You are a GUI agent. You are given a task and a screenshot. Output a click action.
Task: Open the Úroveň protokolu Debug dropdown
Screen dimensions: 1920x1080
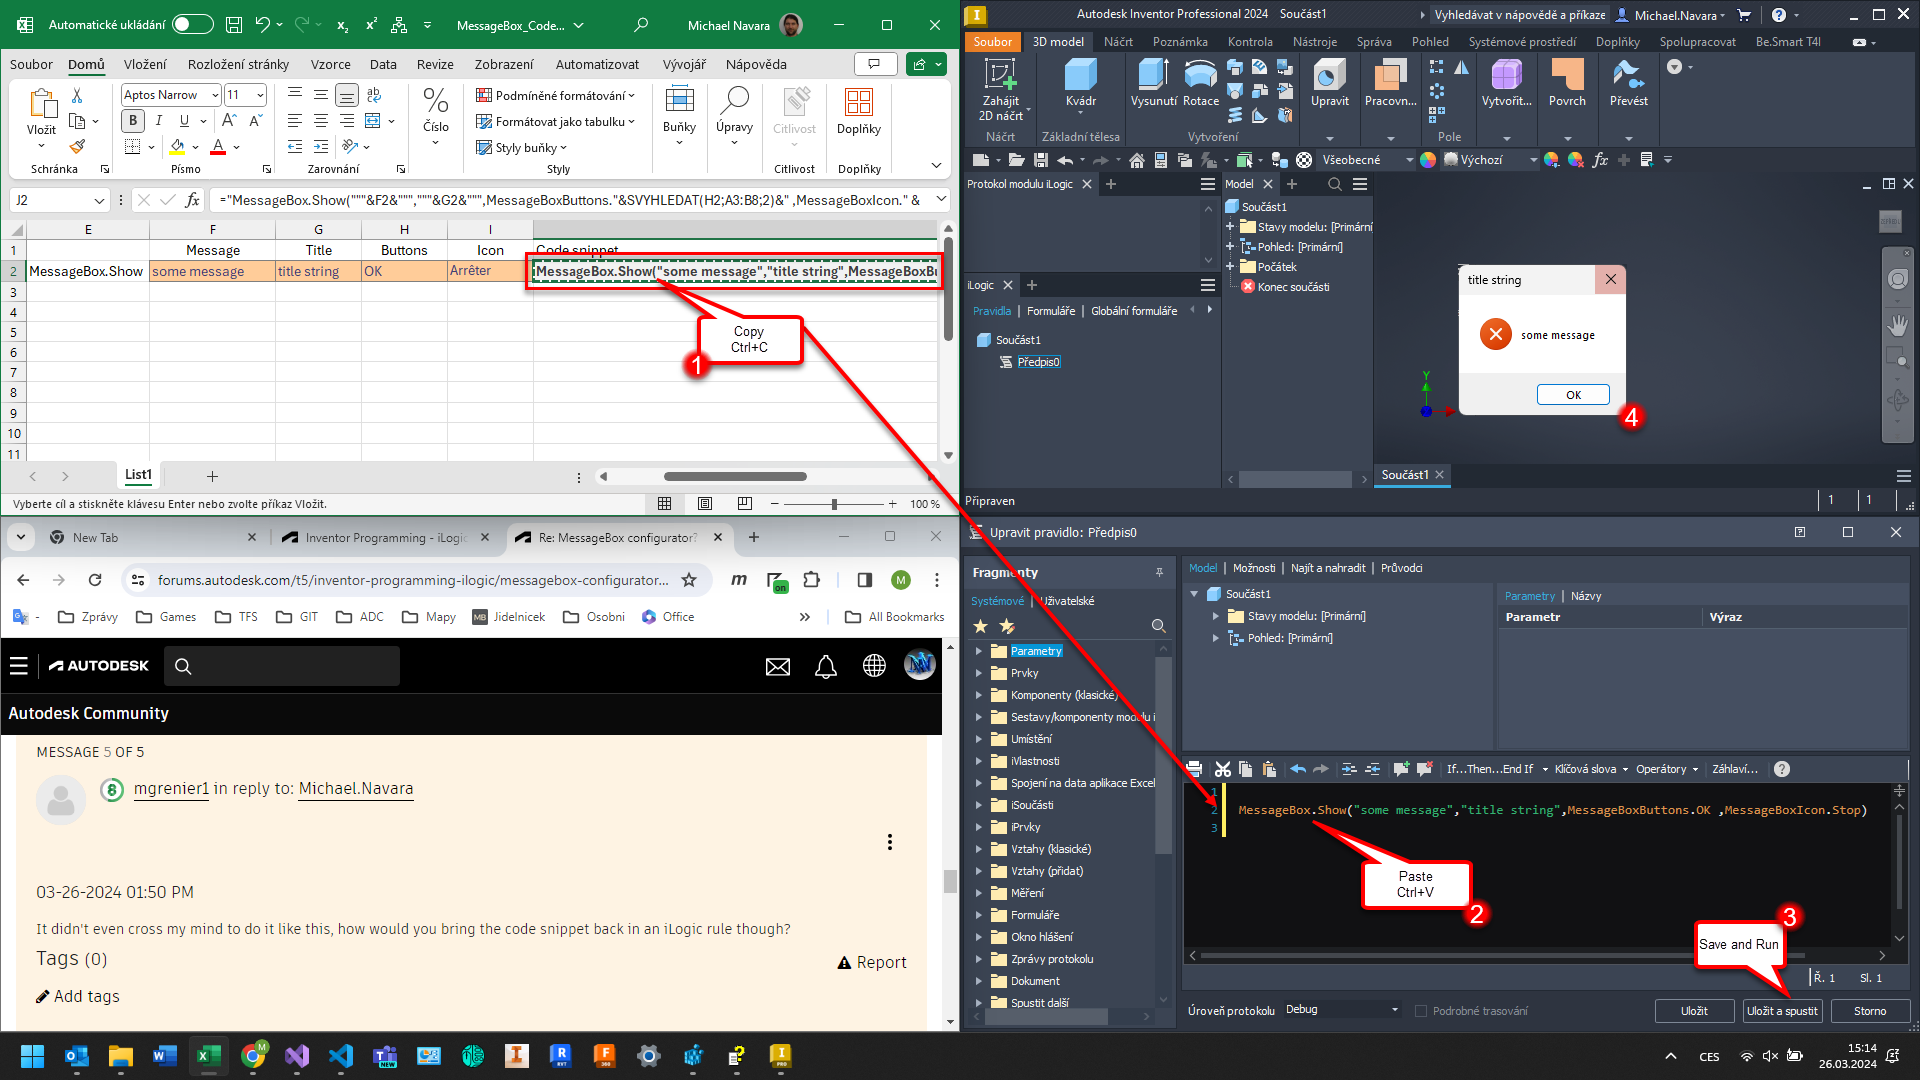(1340, 1009)
